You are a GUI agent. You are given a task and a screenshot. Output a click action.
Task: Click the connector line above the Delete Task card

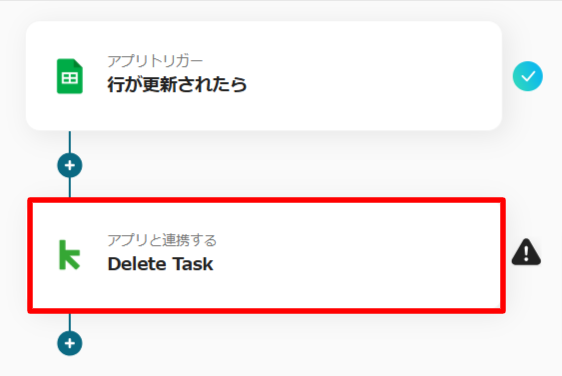(x=70, y=187)
